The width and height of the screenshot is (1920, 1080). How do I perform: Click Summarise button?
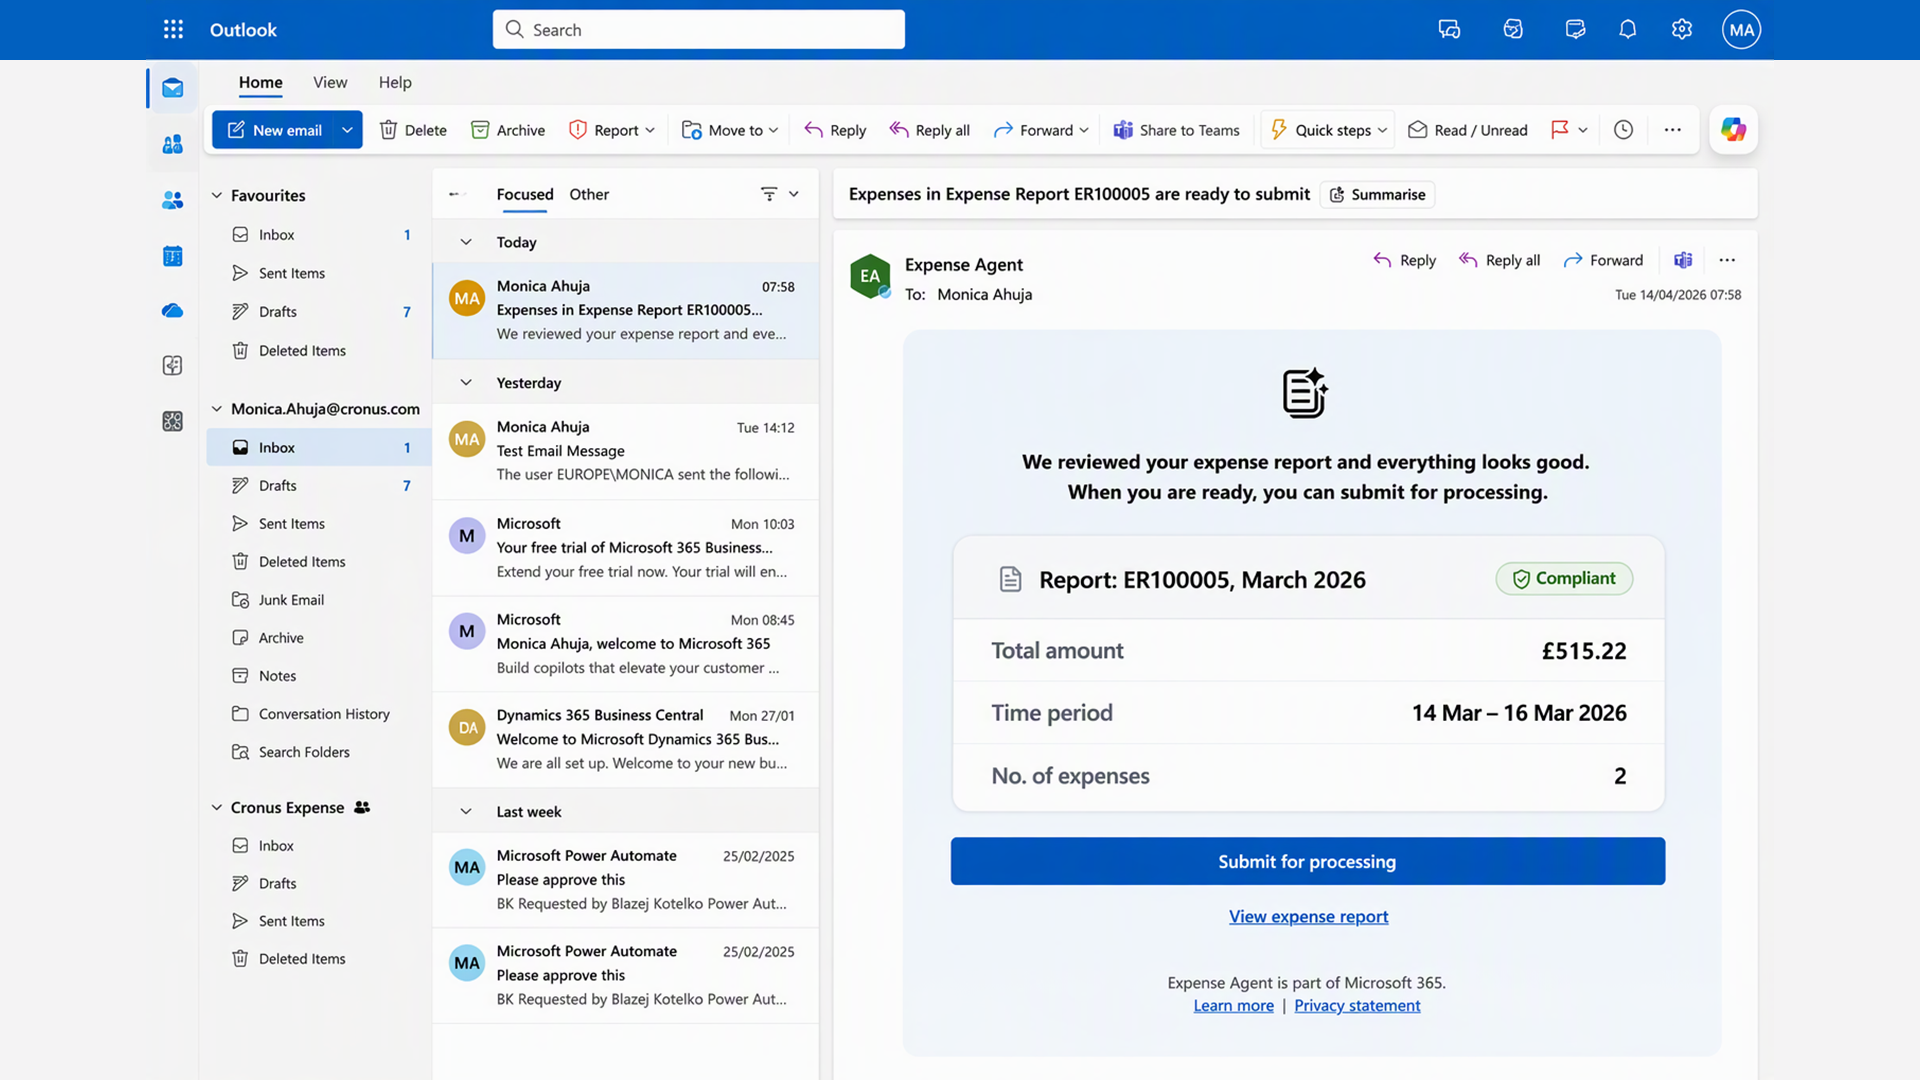(1377, 194)
